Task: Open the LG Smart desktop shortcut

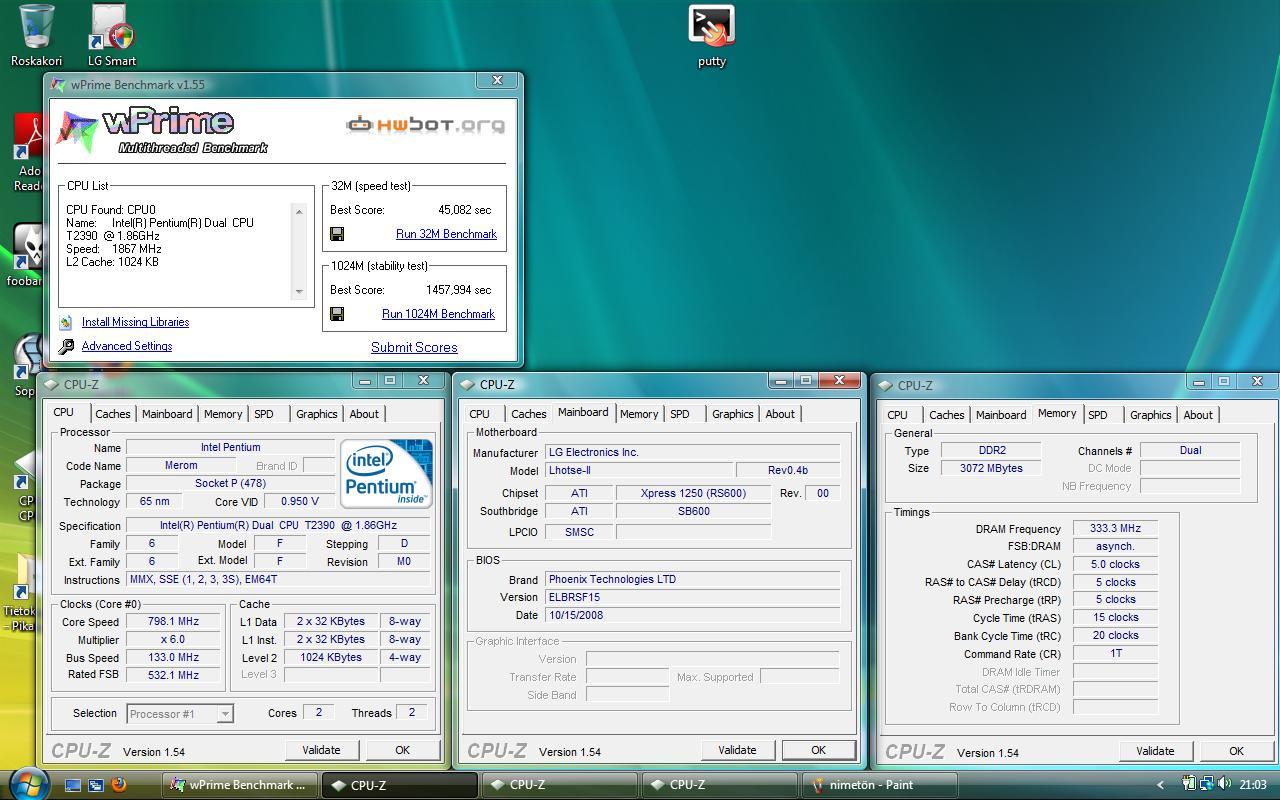Action: point(112,28)
